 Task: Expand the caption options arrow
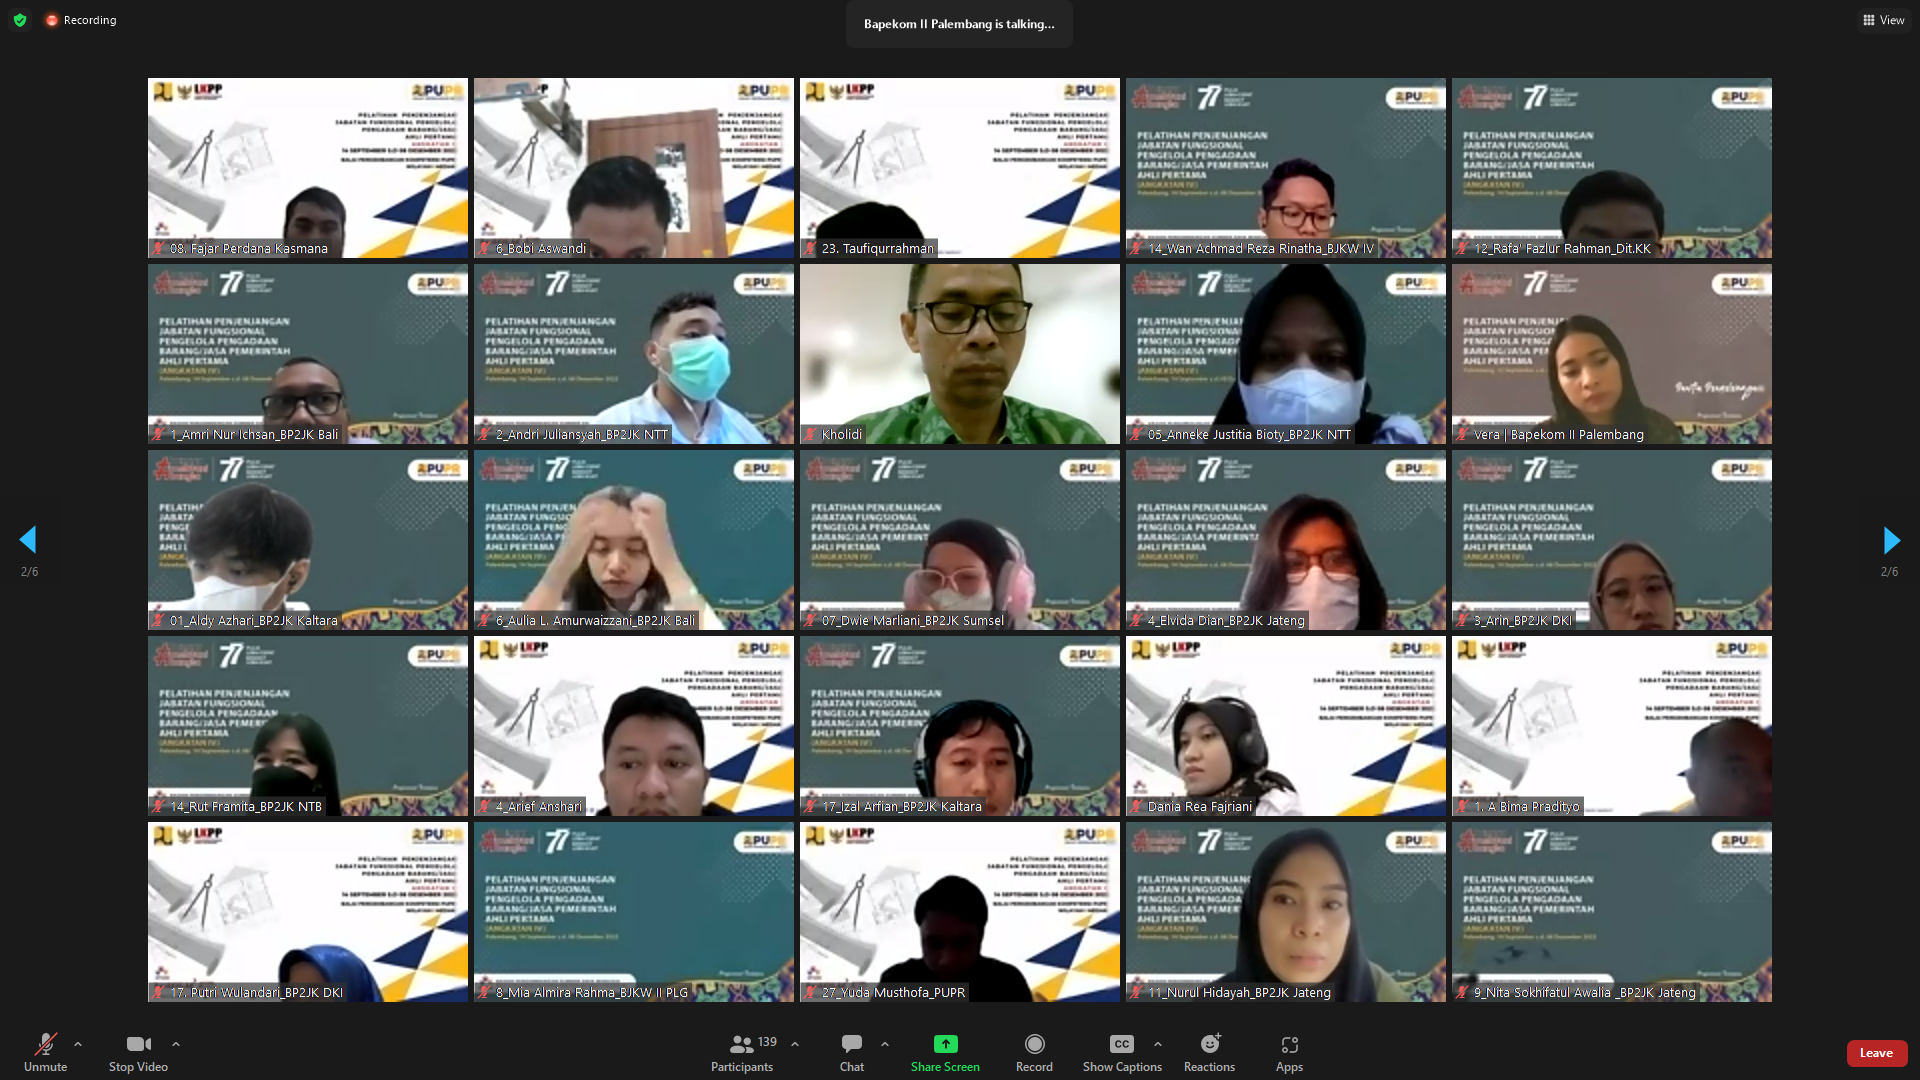pyautogui.click(x=1158, y=1044)
